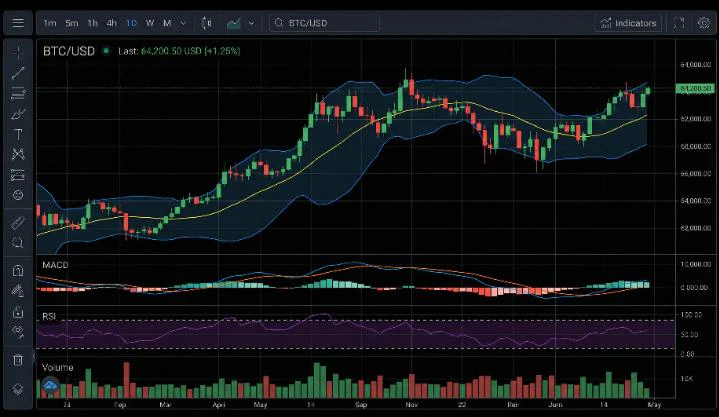Select the horizontal lines Fibonacci tool

[18, 93]
